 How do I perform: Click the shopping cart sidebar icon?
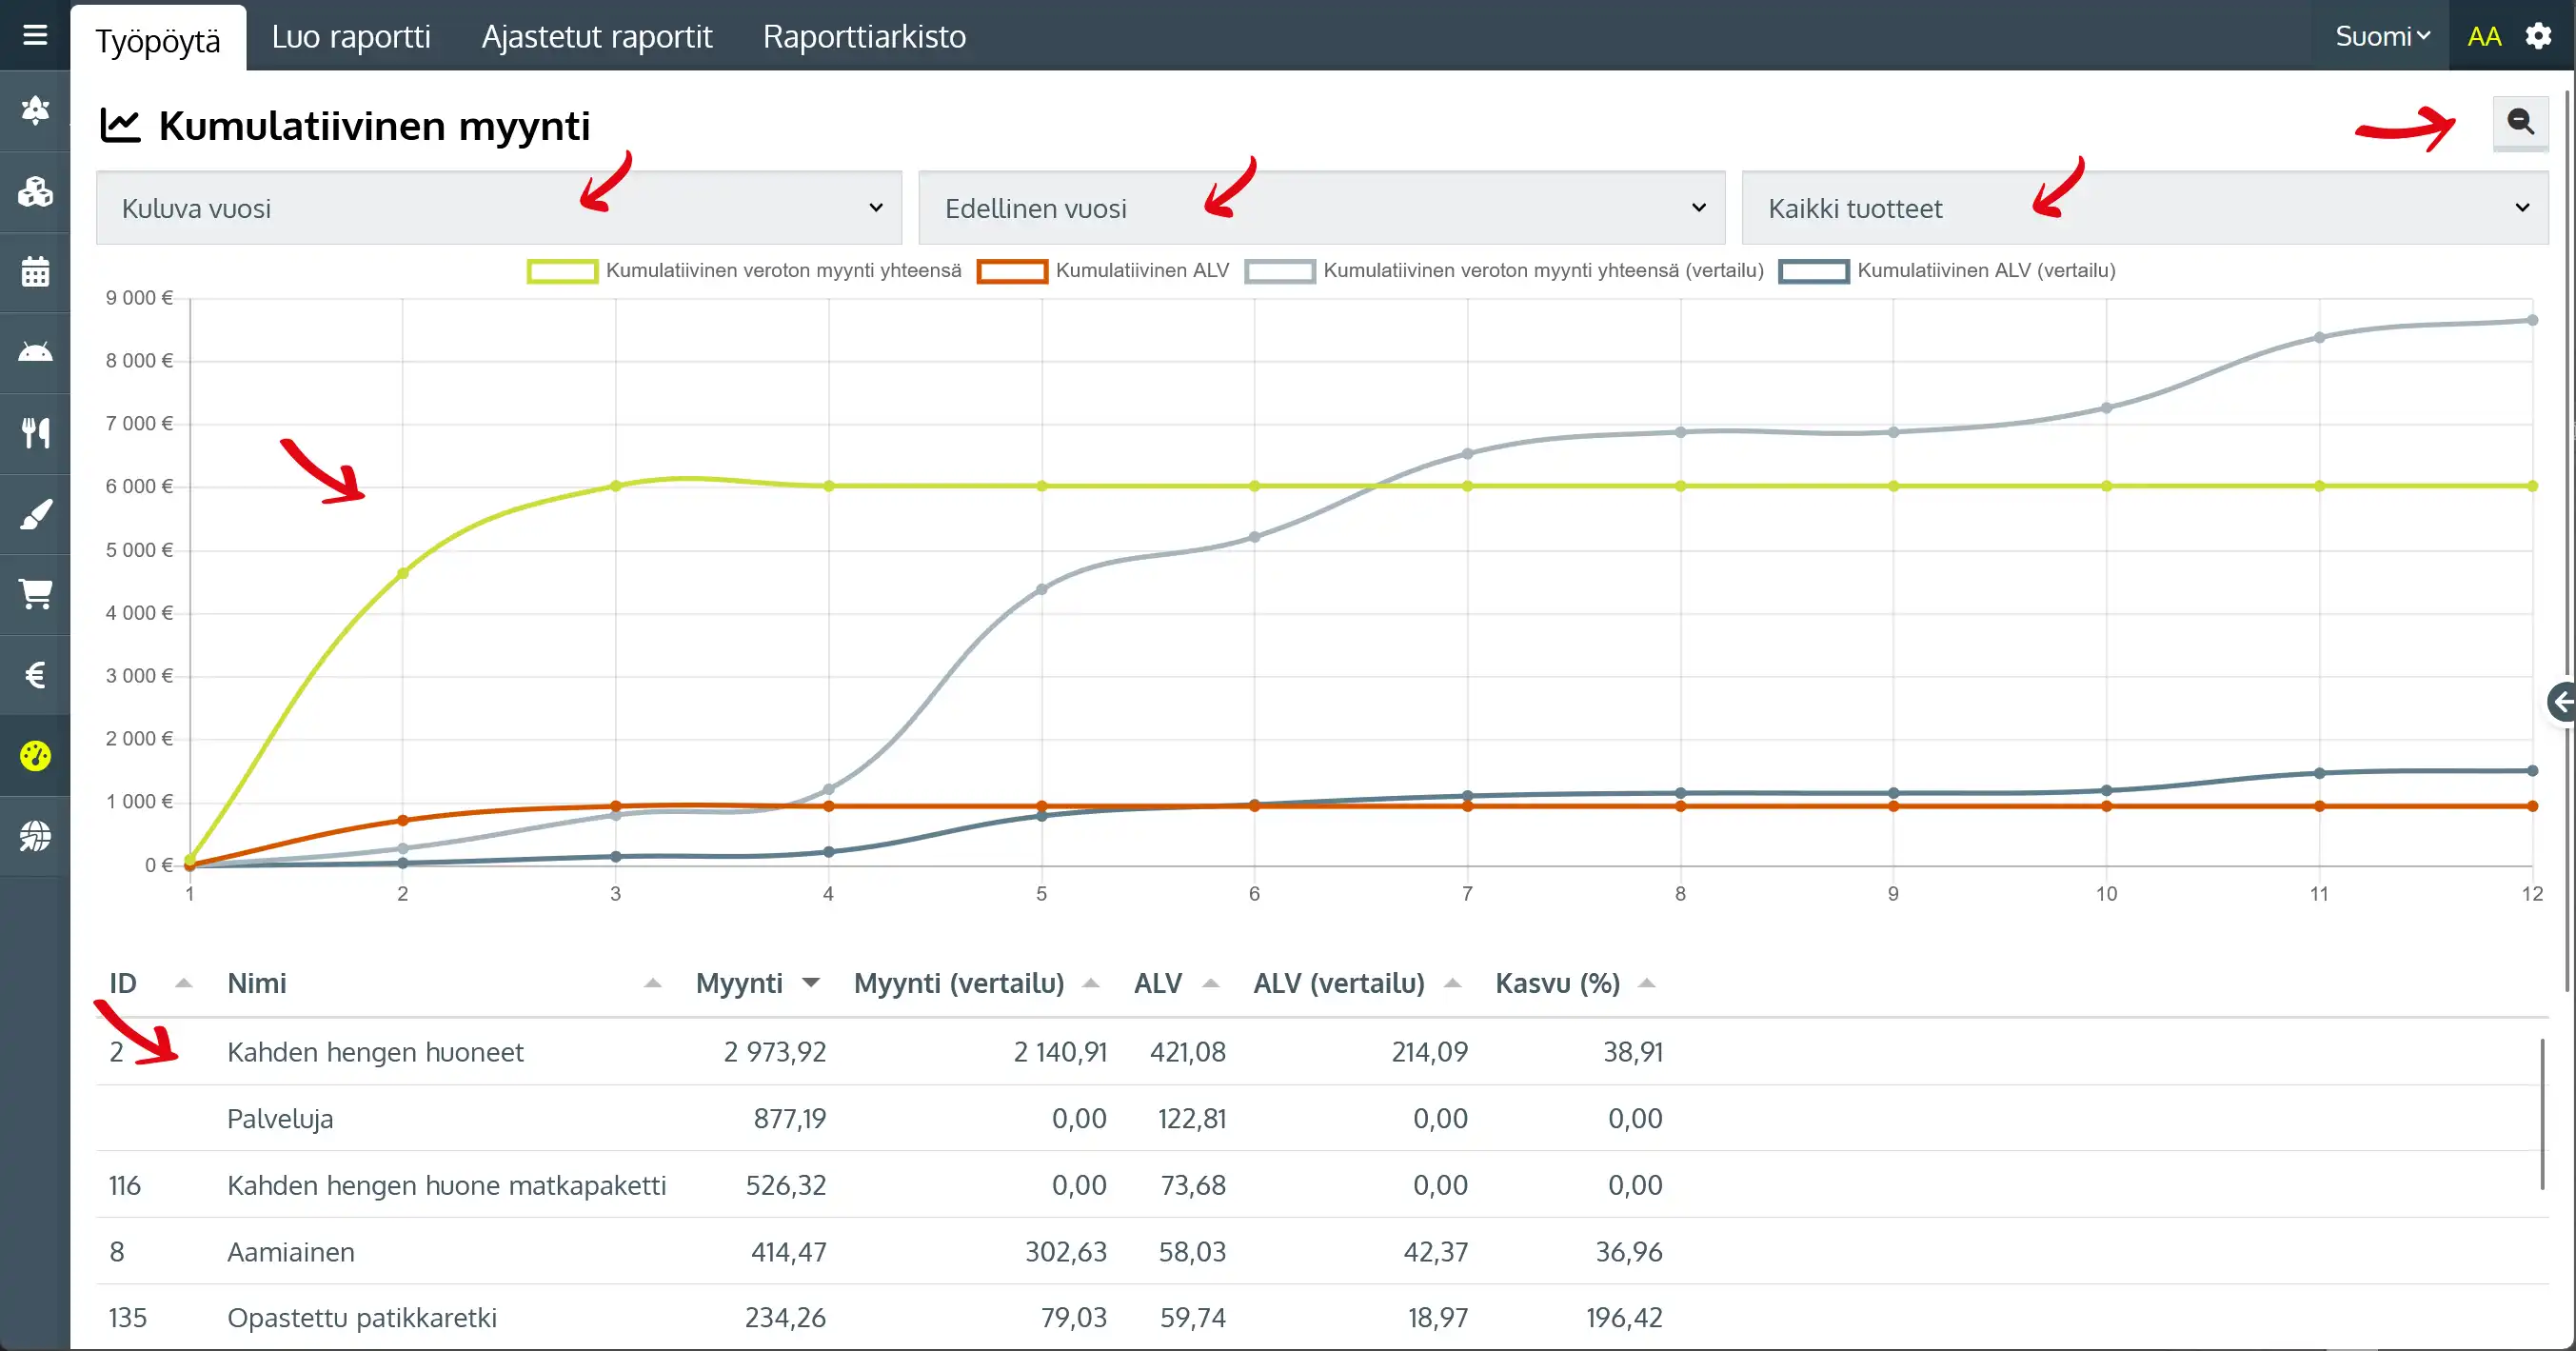(35, 594)
